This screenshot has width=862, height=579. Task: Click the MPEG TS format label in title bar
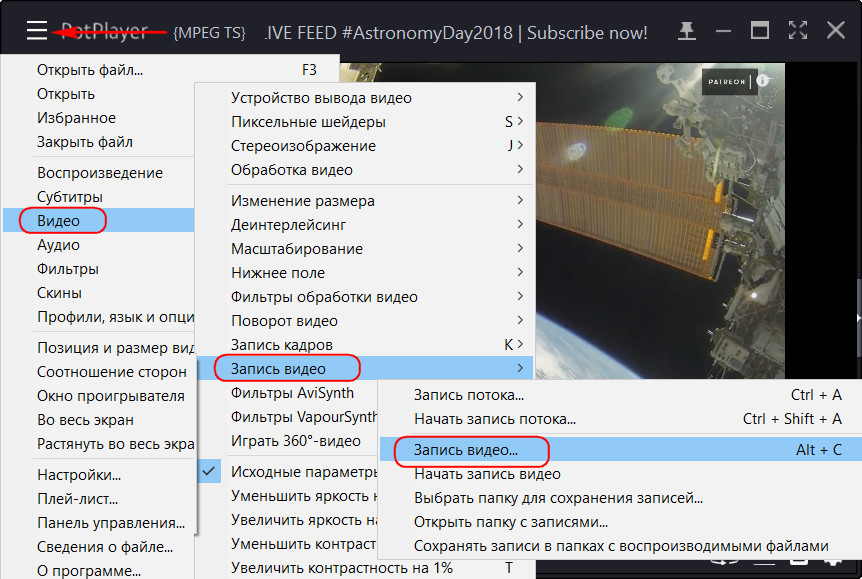tap(208, 33)
